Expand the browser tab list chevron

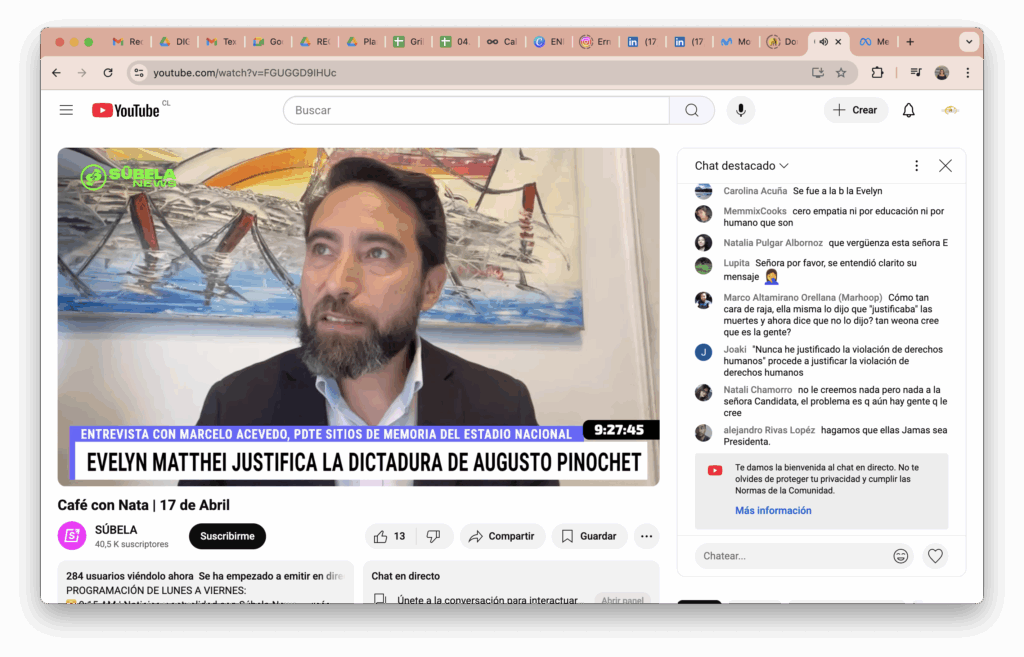point(967,42)
